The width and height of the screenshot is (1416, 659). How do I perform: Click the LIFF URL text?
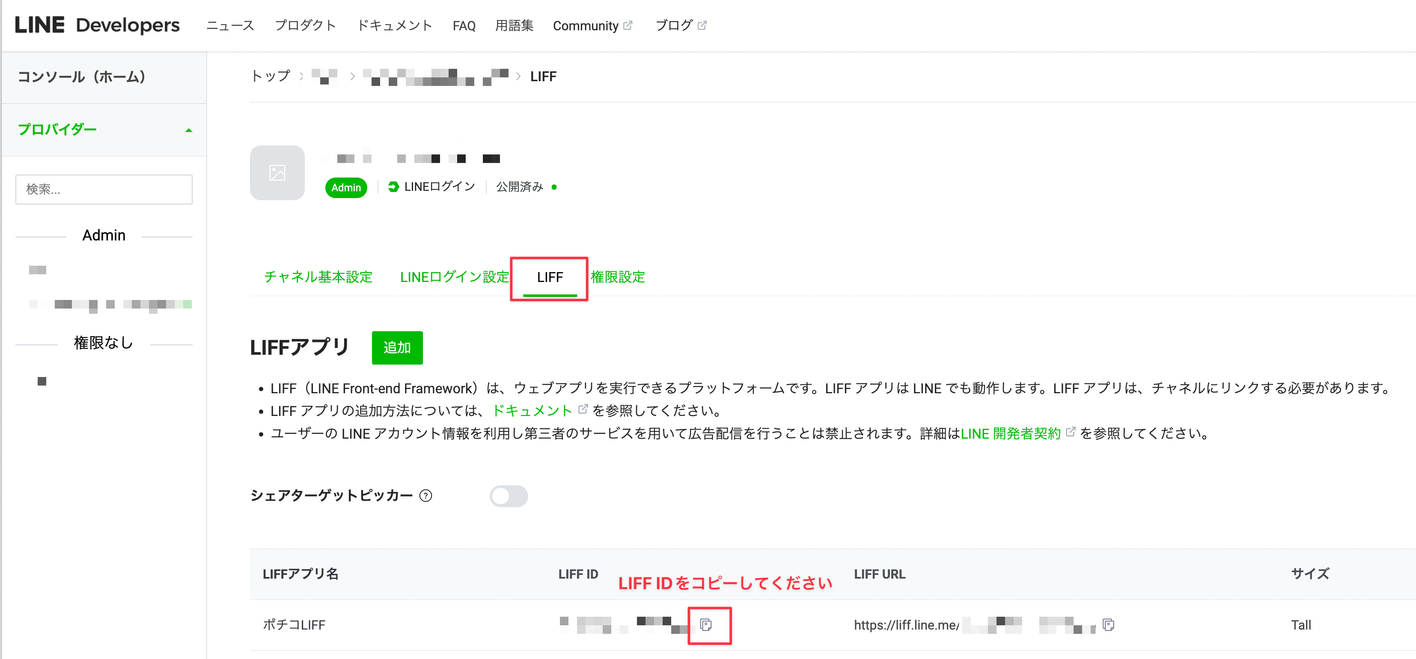[975, 625]
